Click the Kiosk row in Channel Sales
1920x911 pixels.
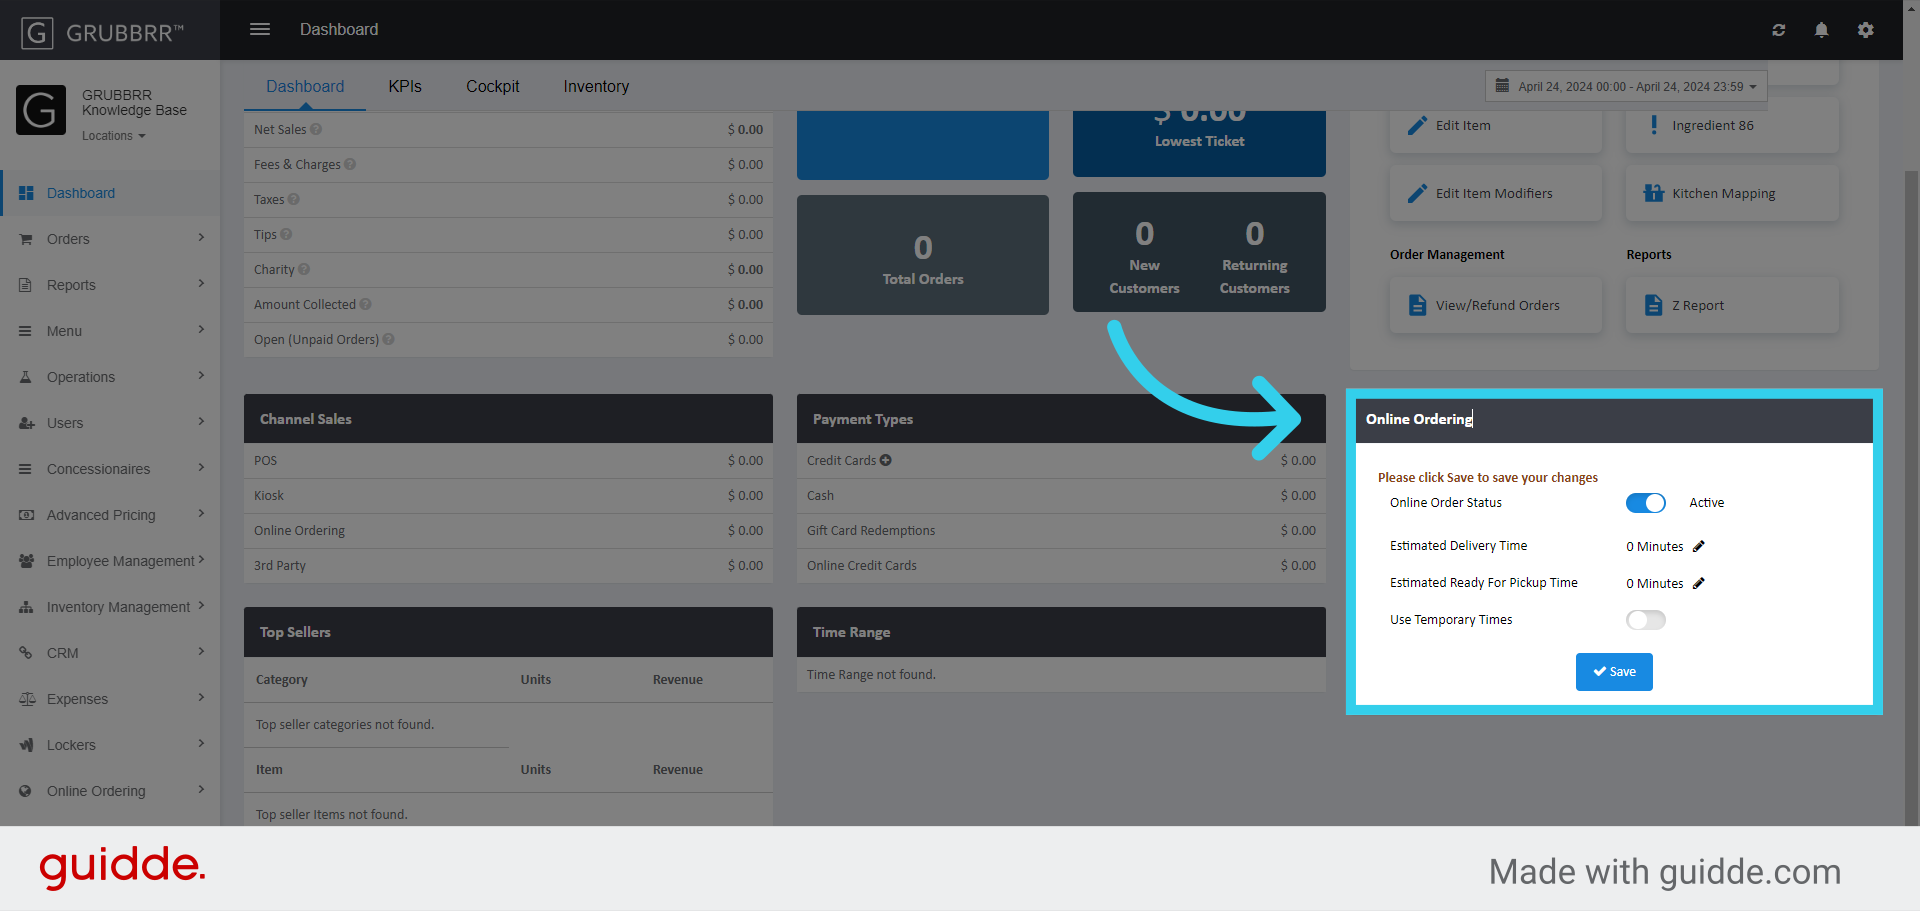tap(508, 496)
